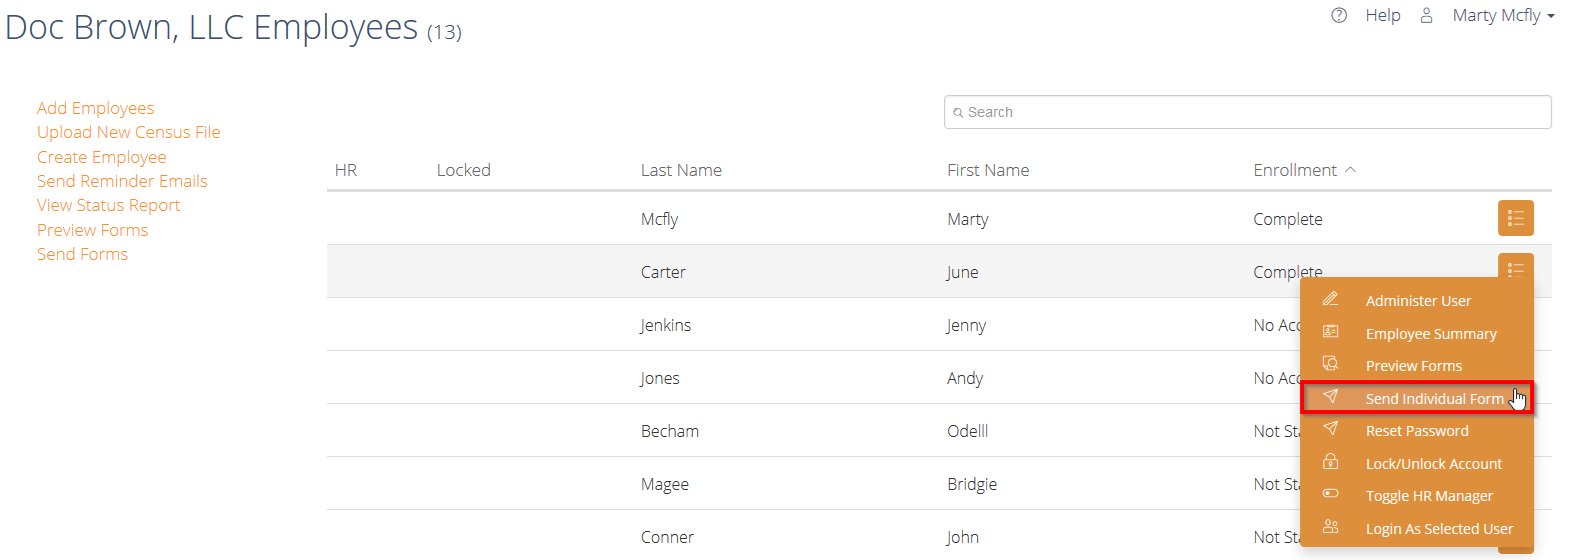The width and height of the screenshot is (1572, 560).
Task: Open the View Status Report link
Action: (x=109, y=205)
